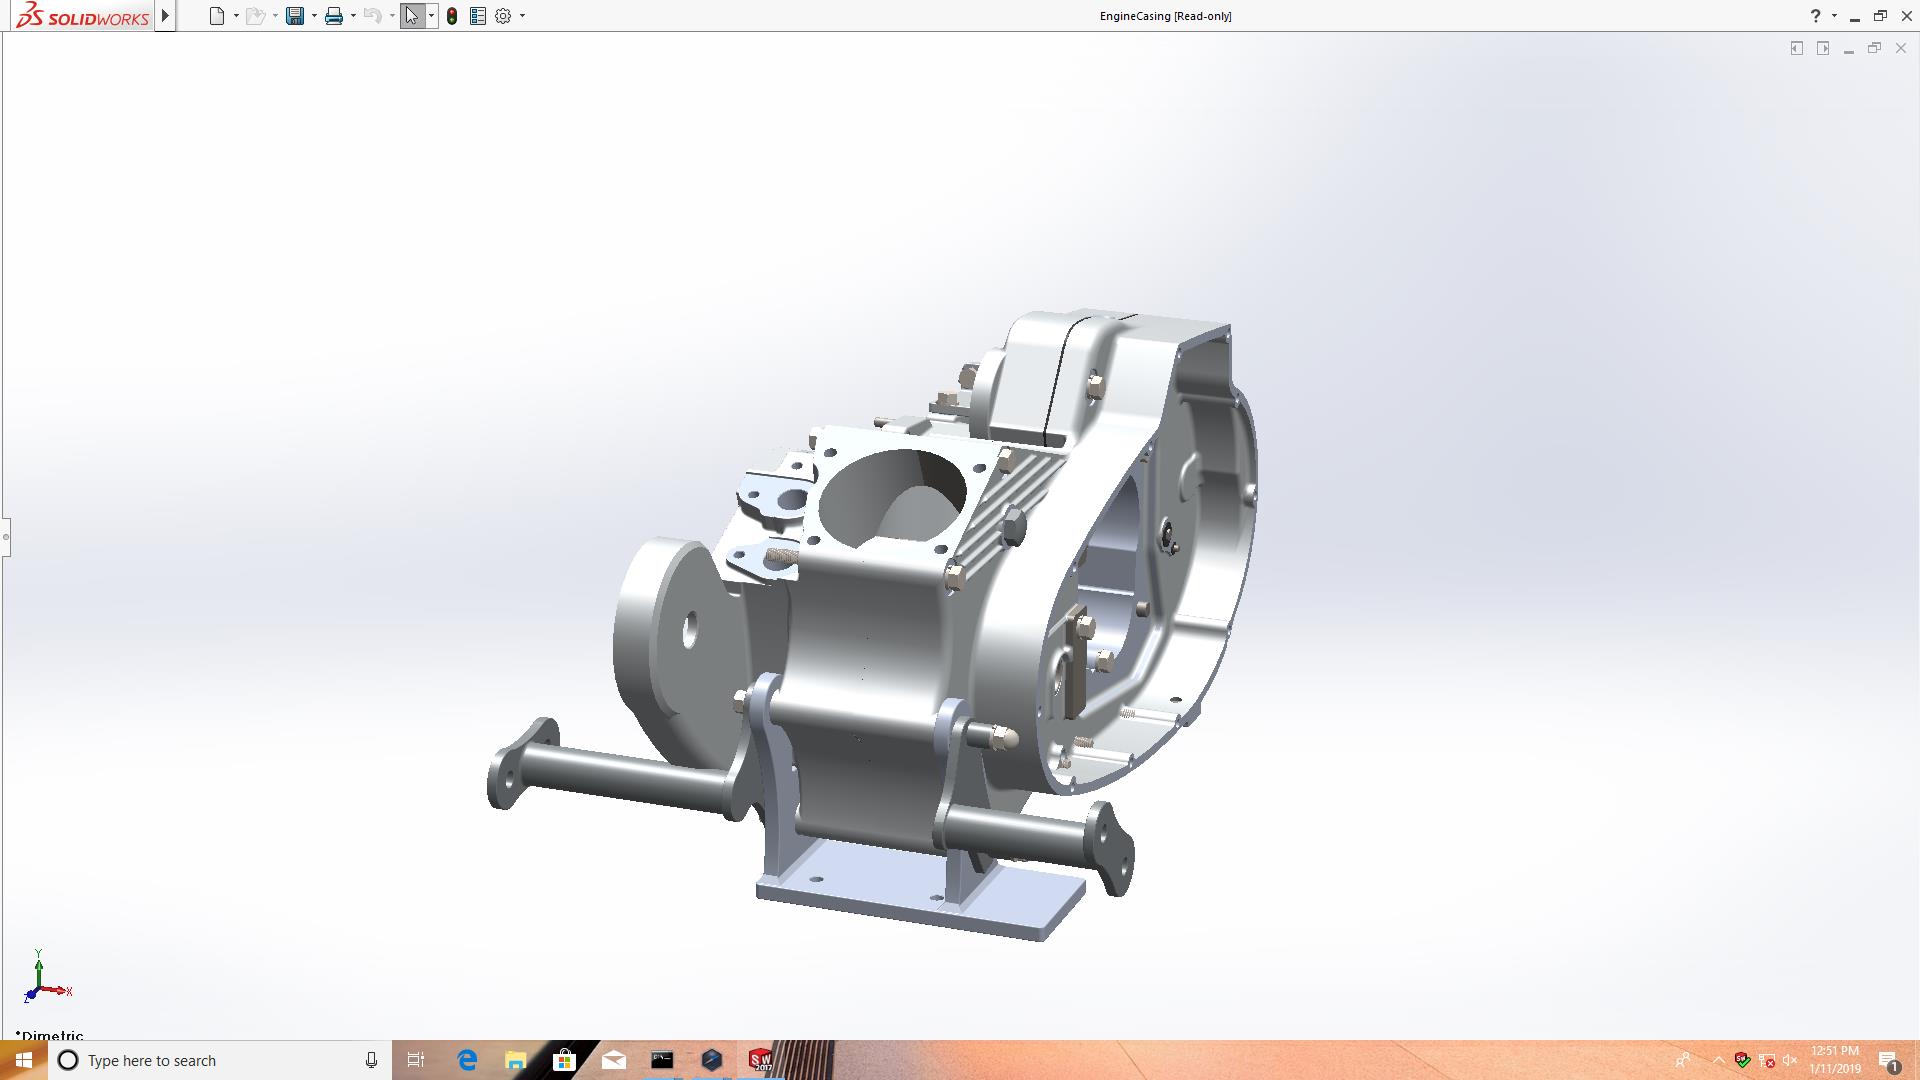This screenshot has height=1080, width=1920.
Task: Click the Save icon in toolbar
Action: tap(294, 16)
